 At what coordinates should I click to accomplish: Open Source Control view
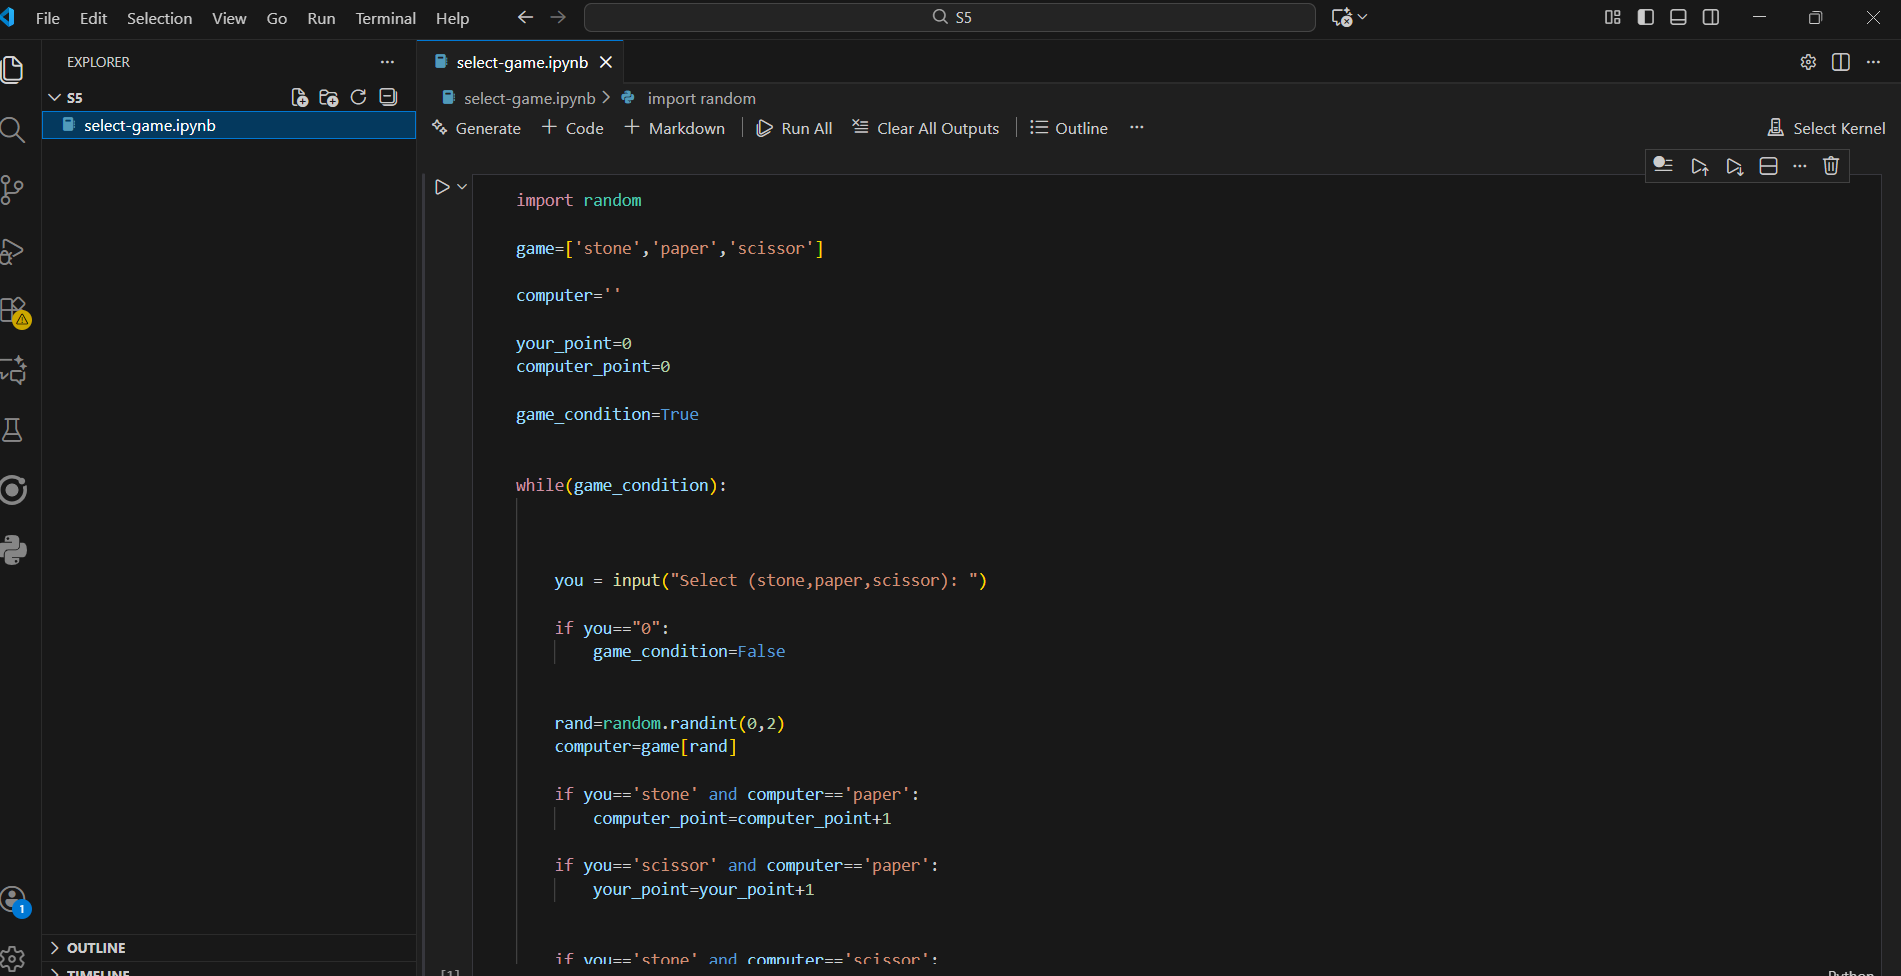[x=13, y=190]
